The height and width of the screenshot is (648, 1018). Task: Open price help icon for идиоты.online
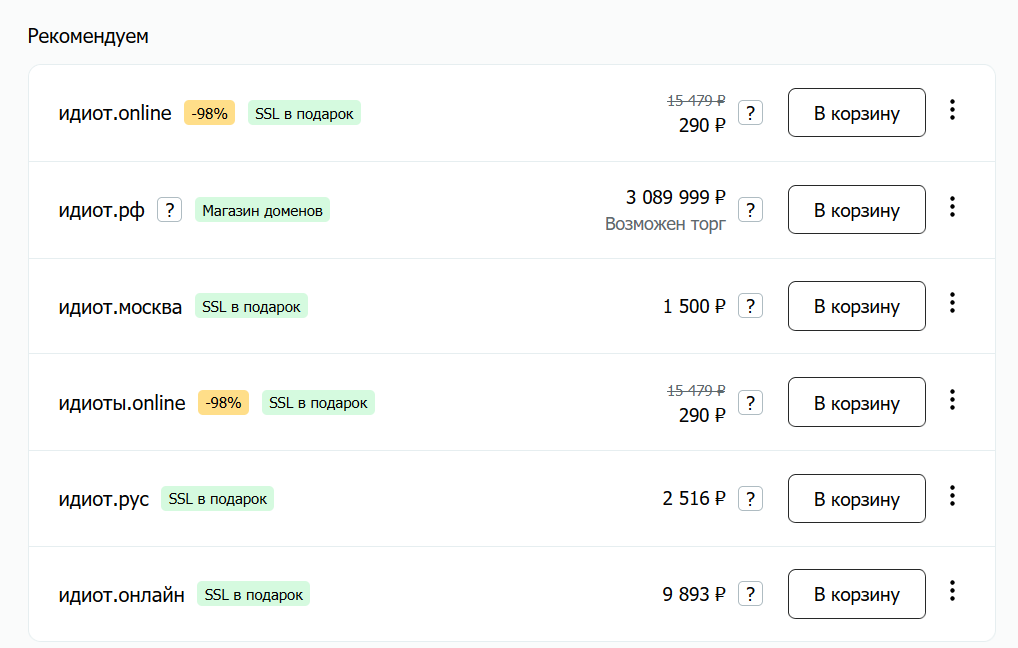(751, 403)
